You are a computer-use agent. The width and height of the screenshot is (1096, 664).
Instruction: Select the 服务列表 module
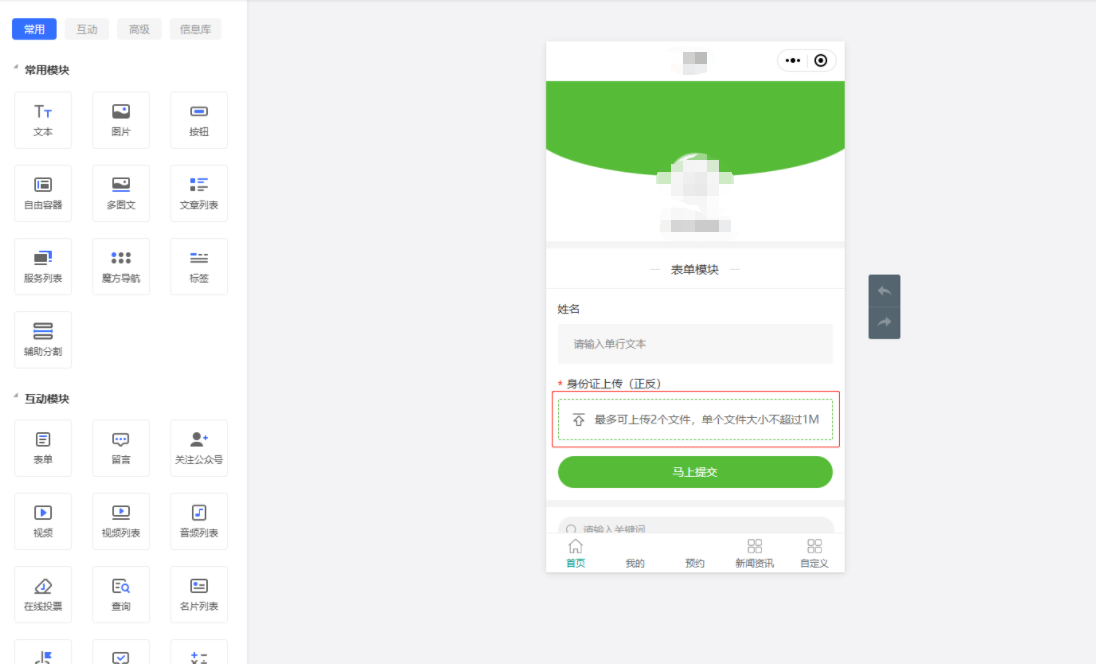point(43,267)
